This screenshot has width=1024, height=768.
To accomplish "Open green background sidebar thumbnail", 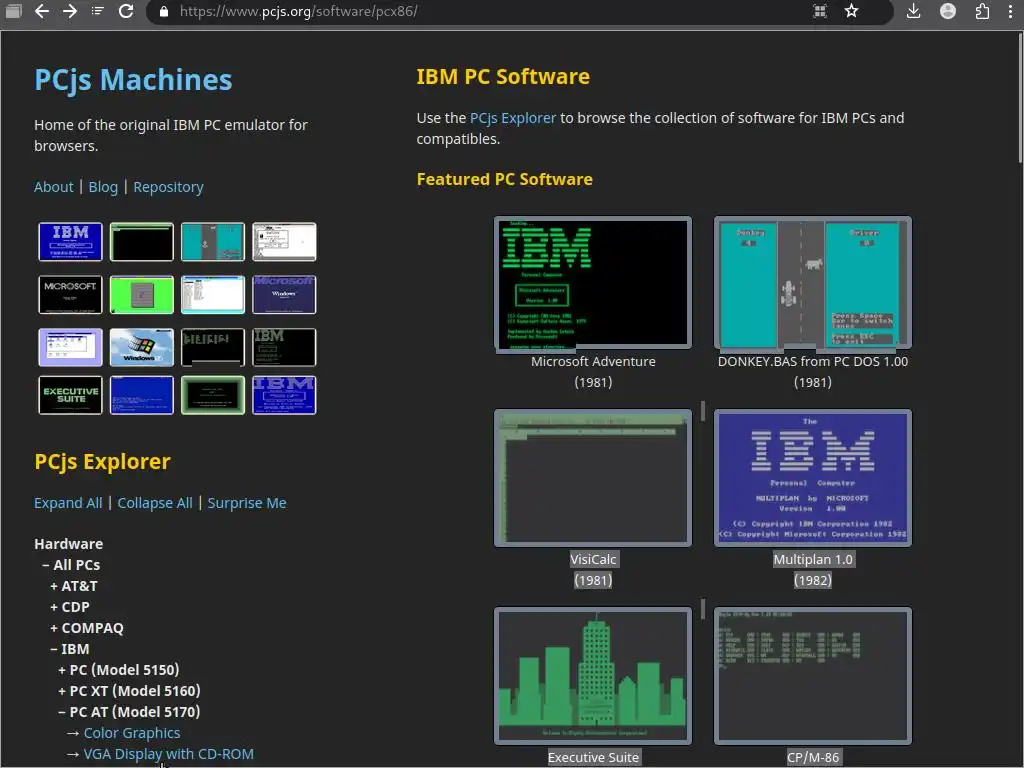I will (142, 295).
